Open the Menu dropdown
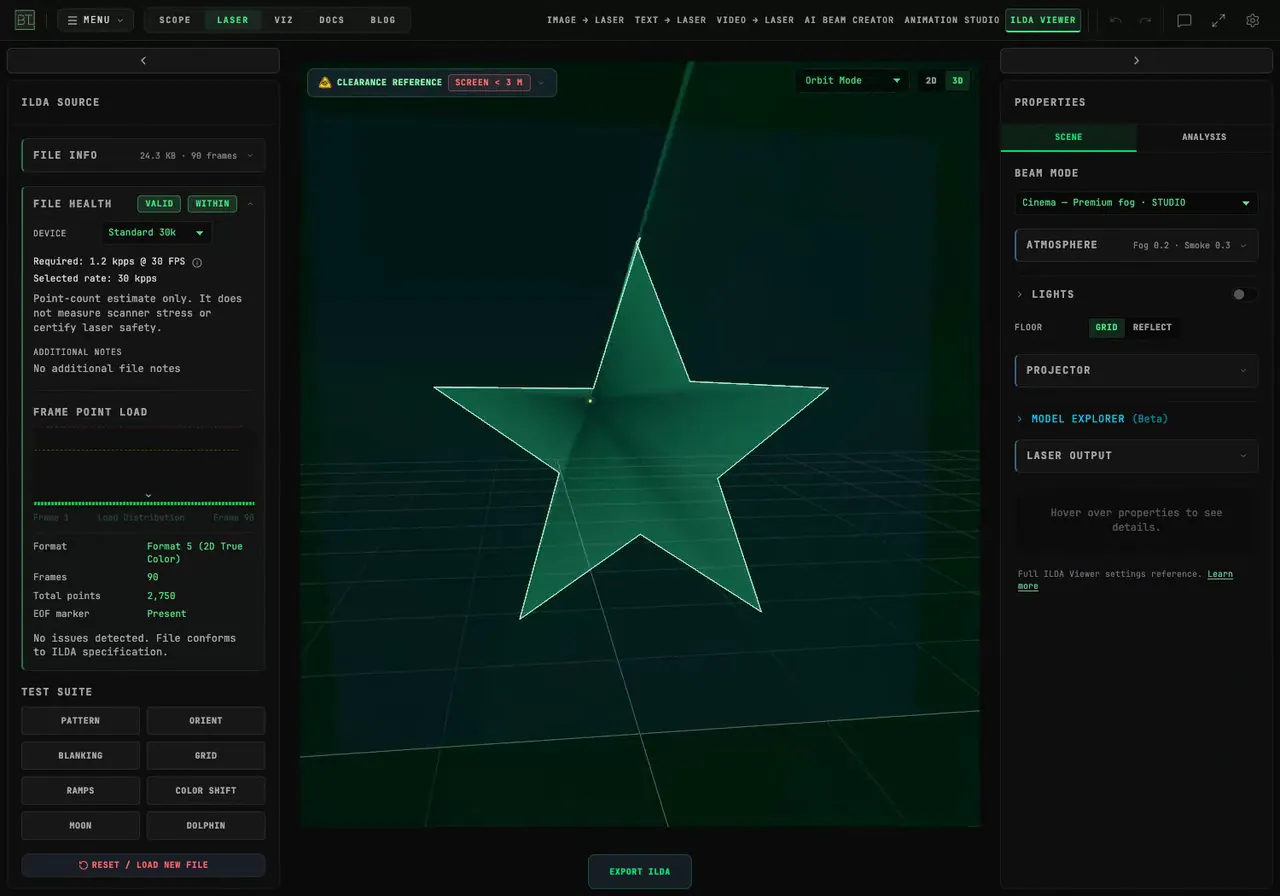This screenshot has width=1280, height=896. pyautogui.click(x=95, y=20)
